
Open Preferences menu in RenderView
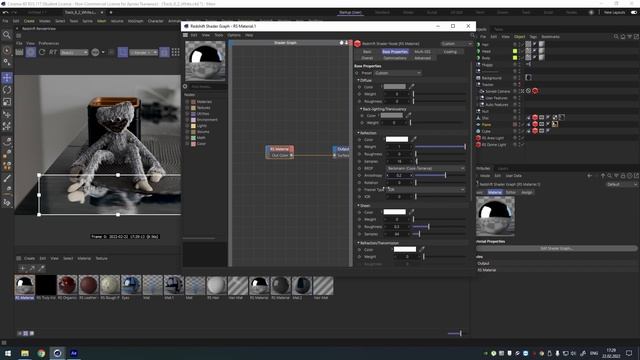point(49,43)
